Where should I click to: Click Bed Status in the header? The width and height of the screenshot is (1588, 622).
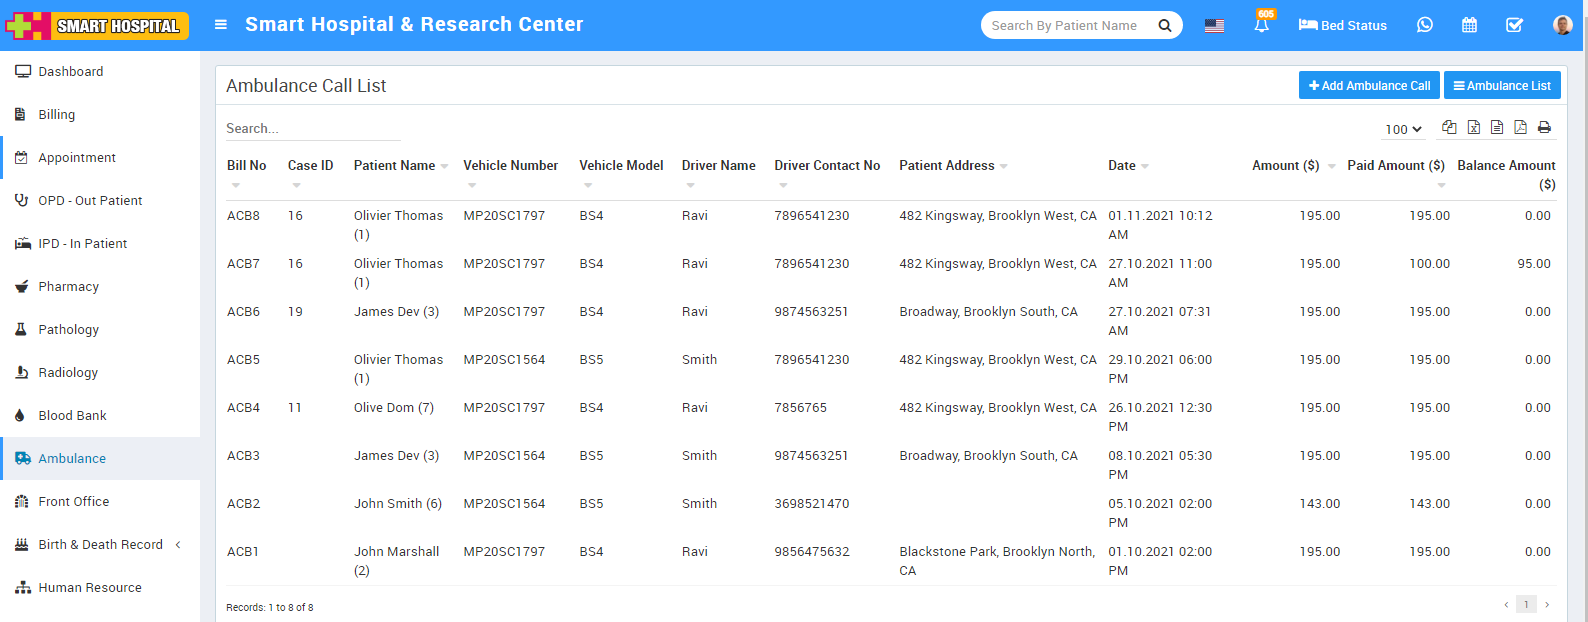click(x=1342, y=25)
